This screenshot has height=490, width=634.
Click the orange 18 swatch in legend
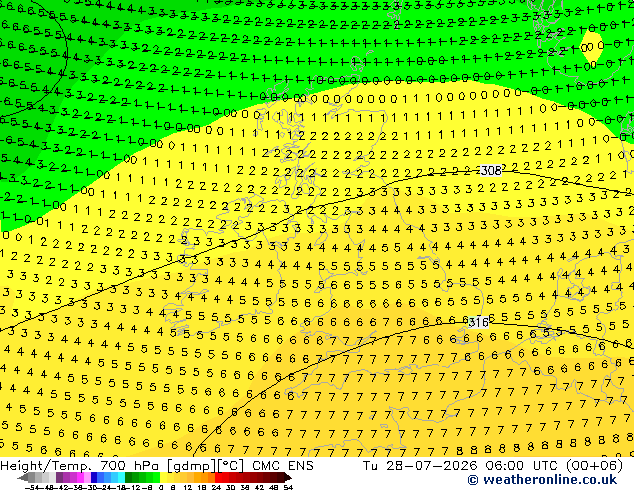pyautogui.click(x=205, y=478)
